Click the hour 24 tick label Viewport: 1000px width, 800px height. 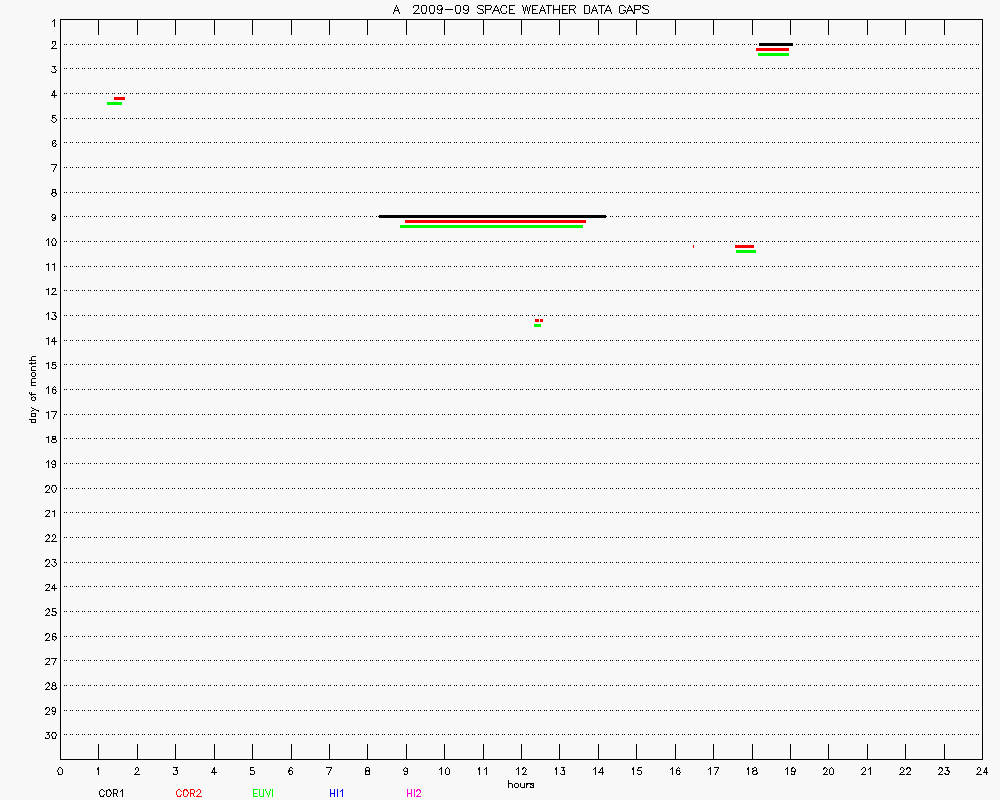(x=981, y=771)
